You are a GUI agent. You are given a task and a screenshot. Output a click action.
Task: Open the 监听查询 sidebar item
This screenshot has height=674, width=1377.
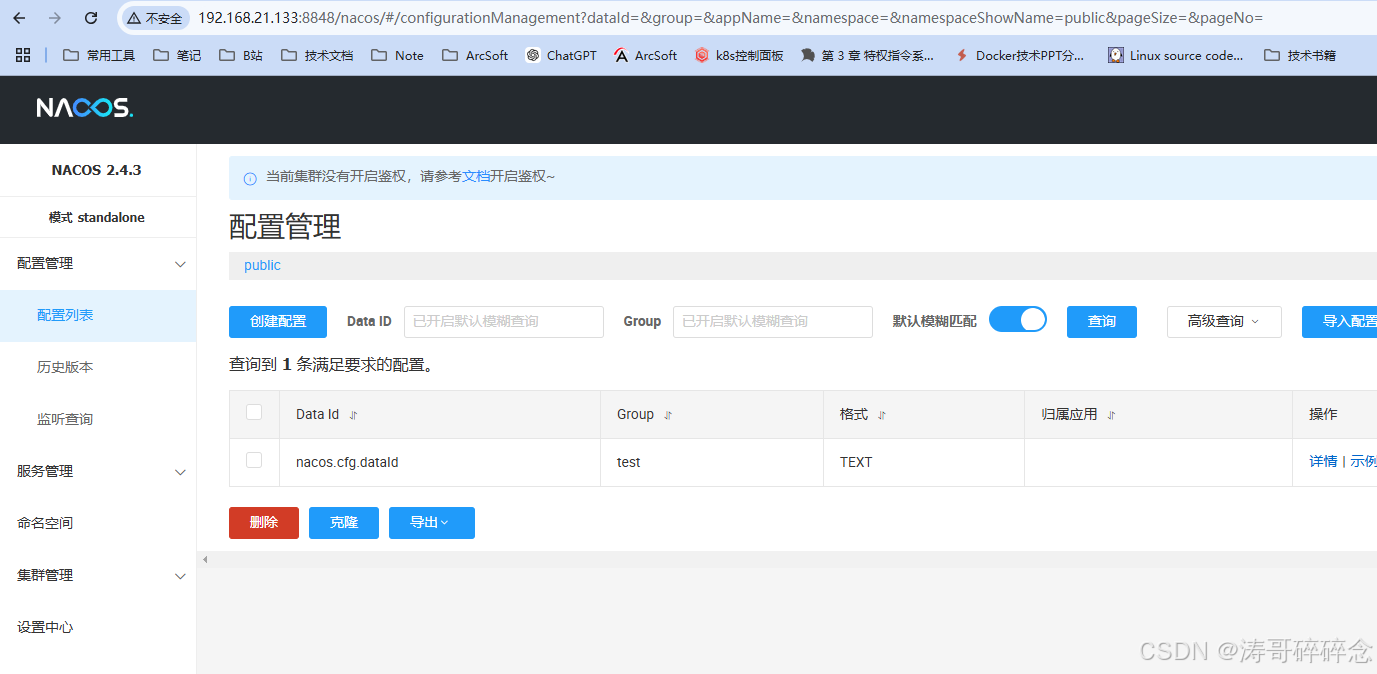66,419
